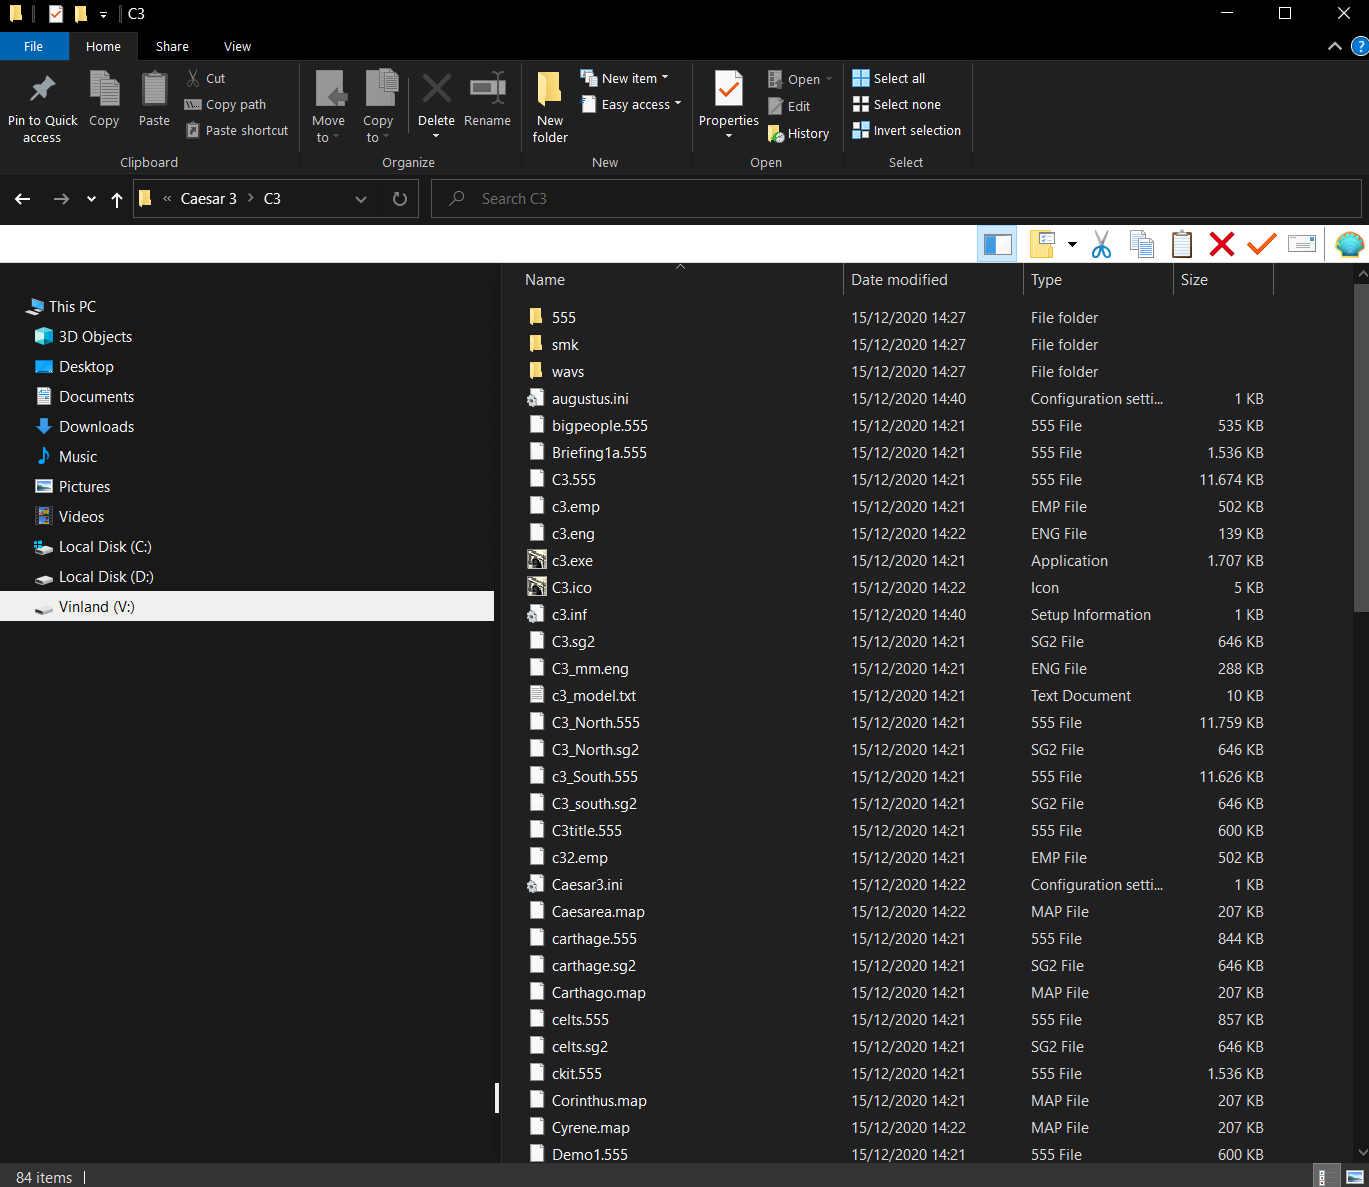Click Edit in the Open group
This screenshot has width=1369, height=1187.
[789, 106]
